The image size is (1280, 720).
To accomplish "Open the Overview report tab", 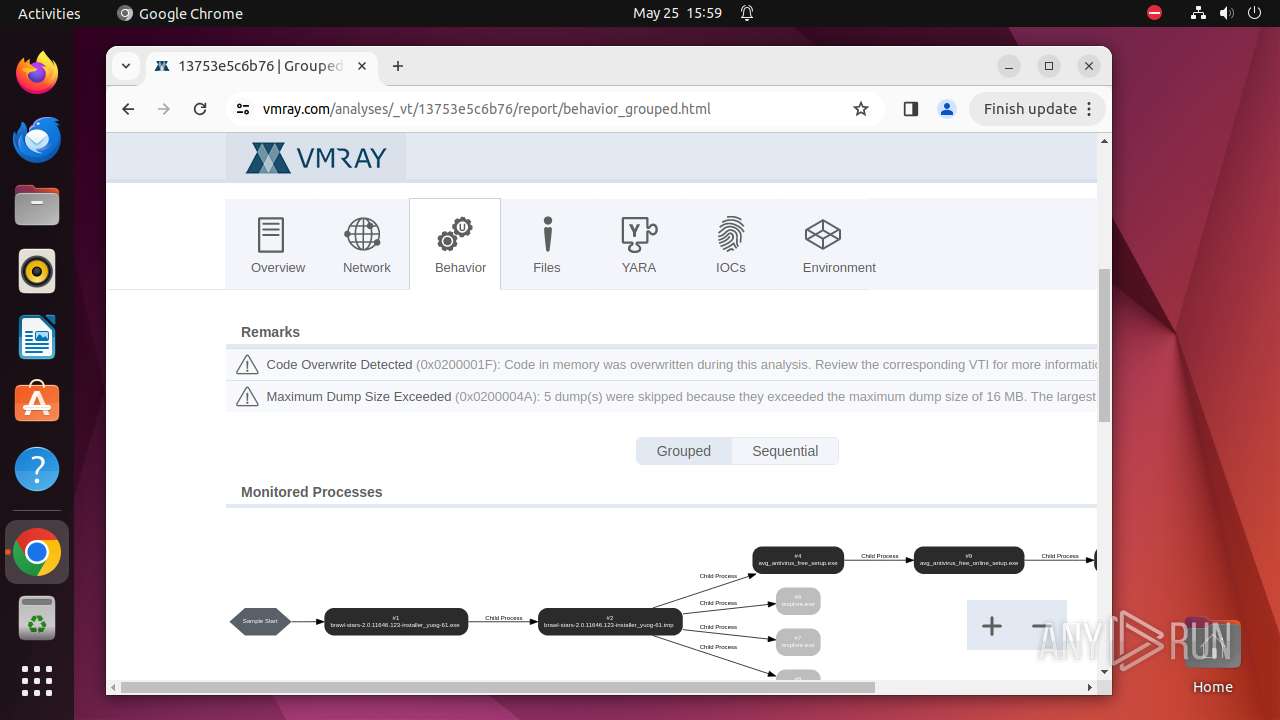I will [x=278, y=245].
